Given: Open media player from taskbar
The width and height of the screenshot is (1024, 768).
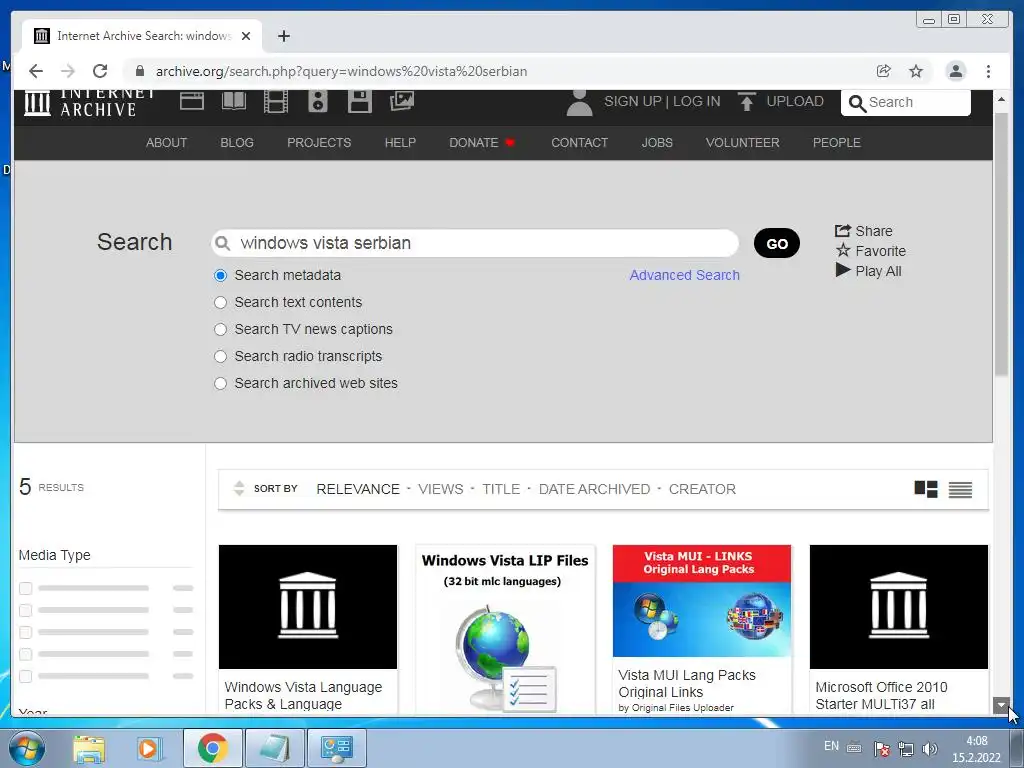Looking at the screenshot, I should [149, 748].
